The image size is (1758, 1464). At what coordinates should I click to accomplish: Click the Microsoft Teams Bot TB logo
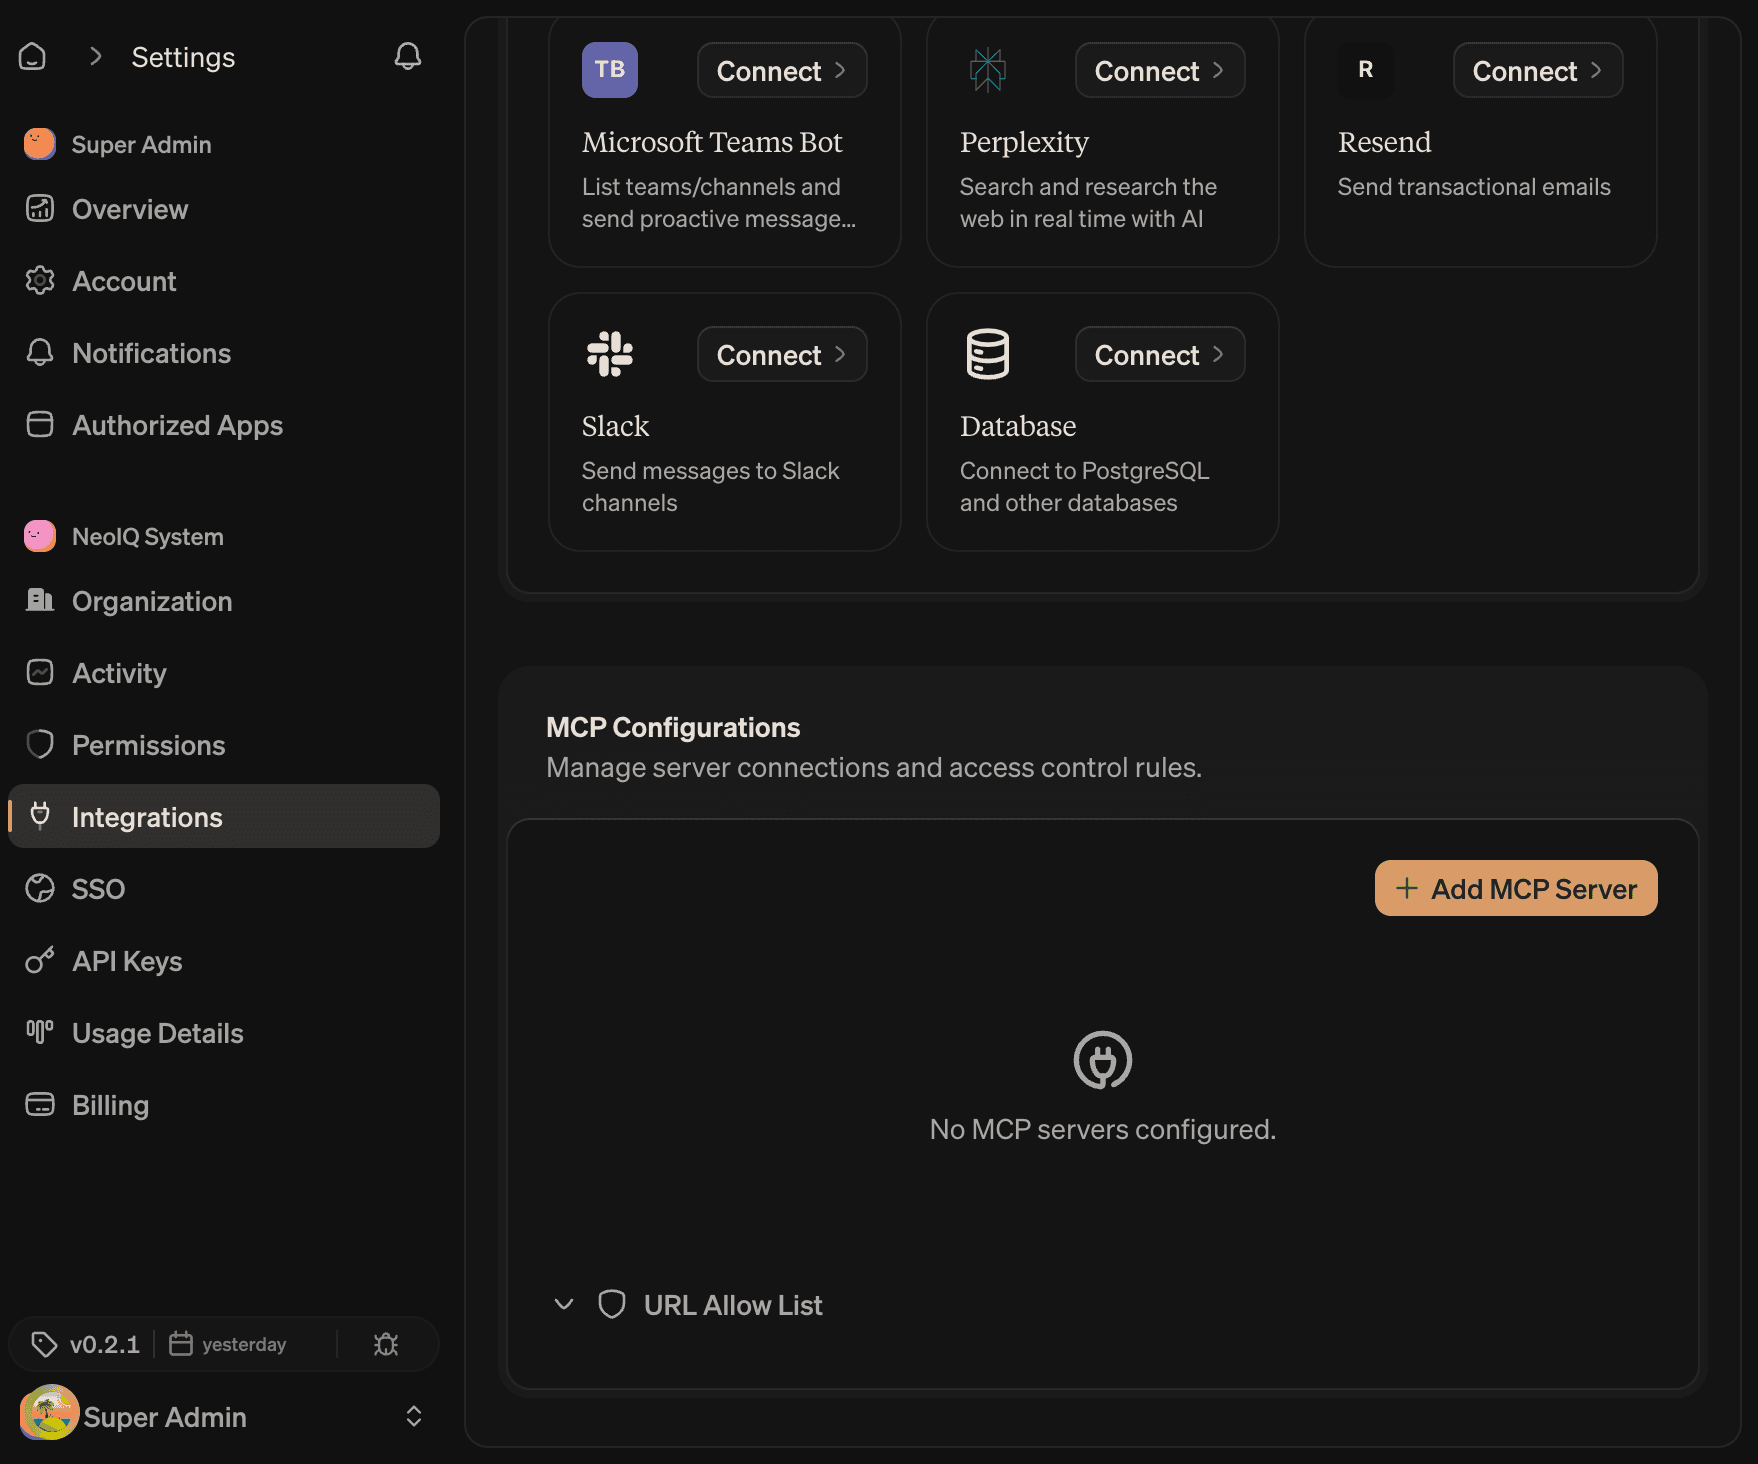(610, 70)
